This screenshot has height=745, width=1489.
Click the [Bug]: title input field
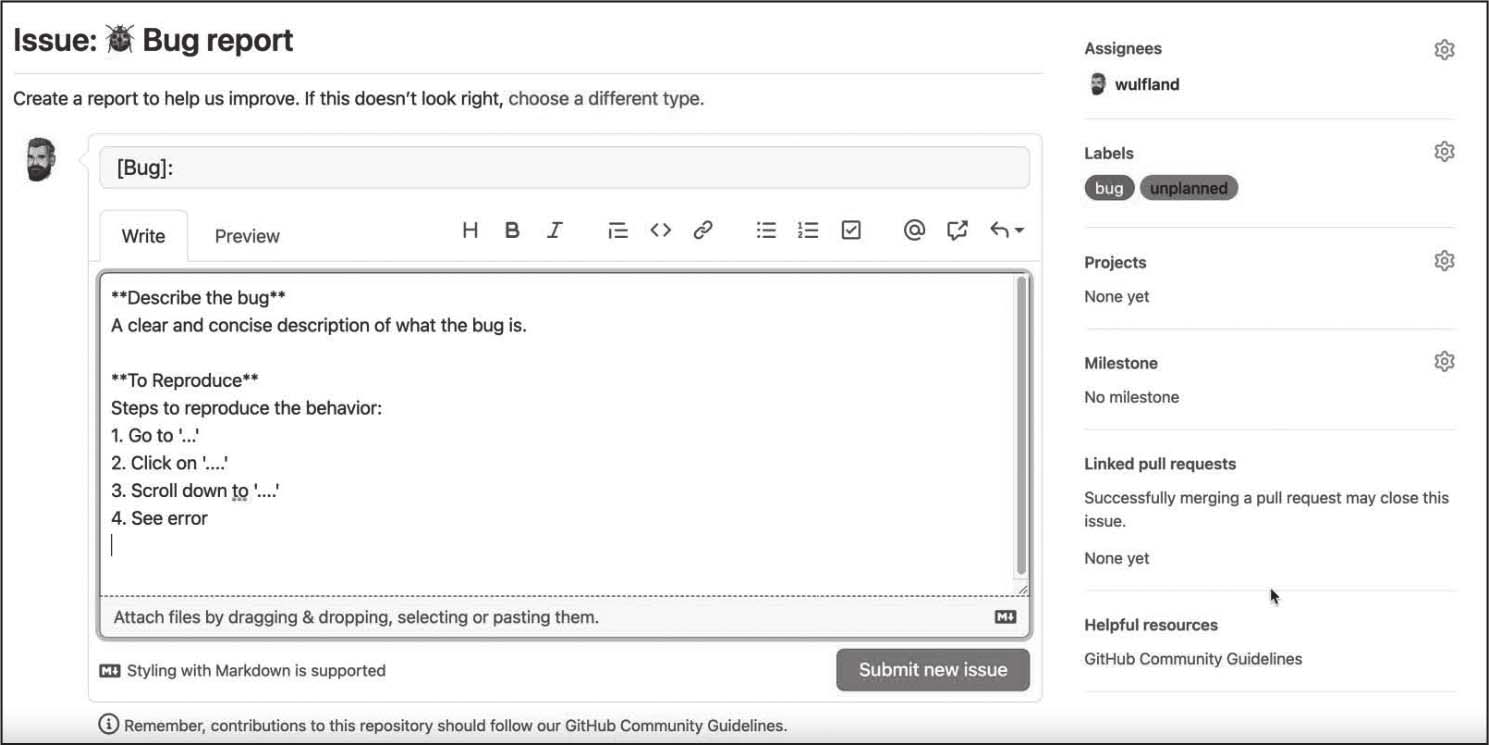[564, 168]
